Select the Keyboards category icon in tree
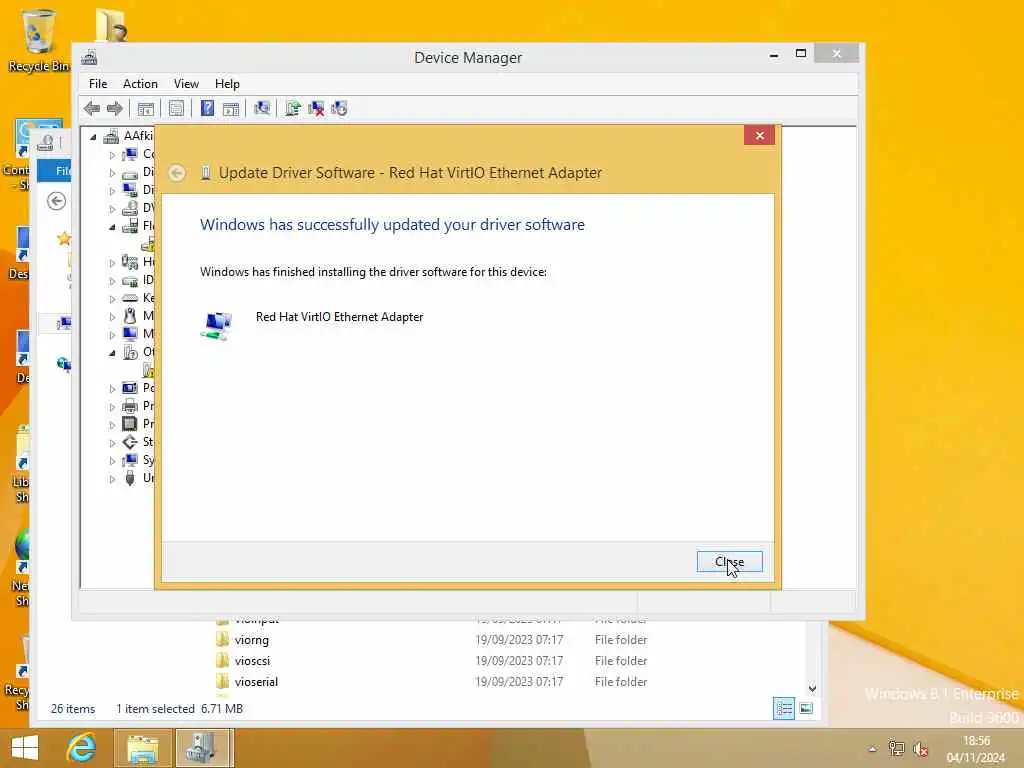Viewport: 1024px width, 768px height. [x=130, y=298]
